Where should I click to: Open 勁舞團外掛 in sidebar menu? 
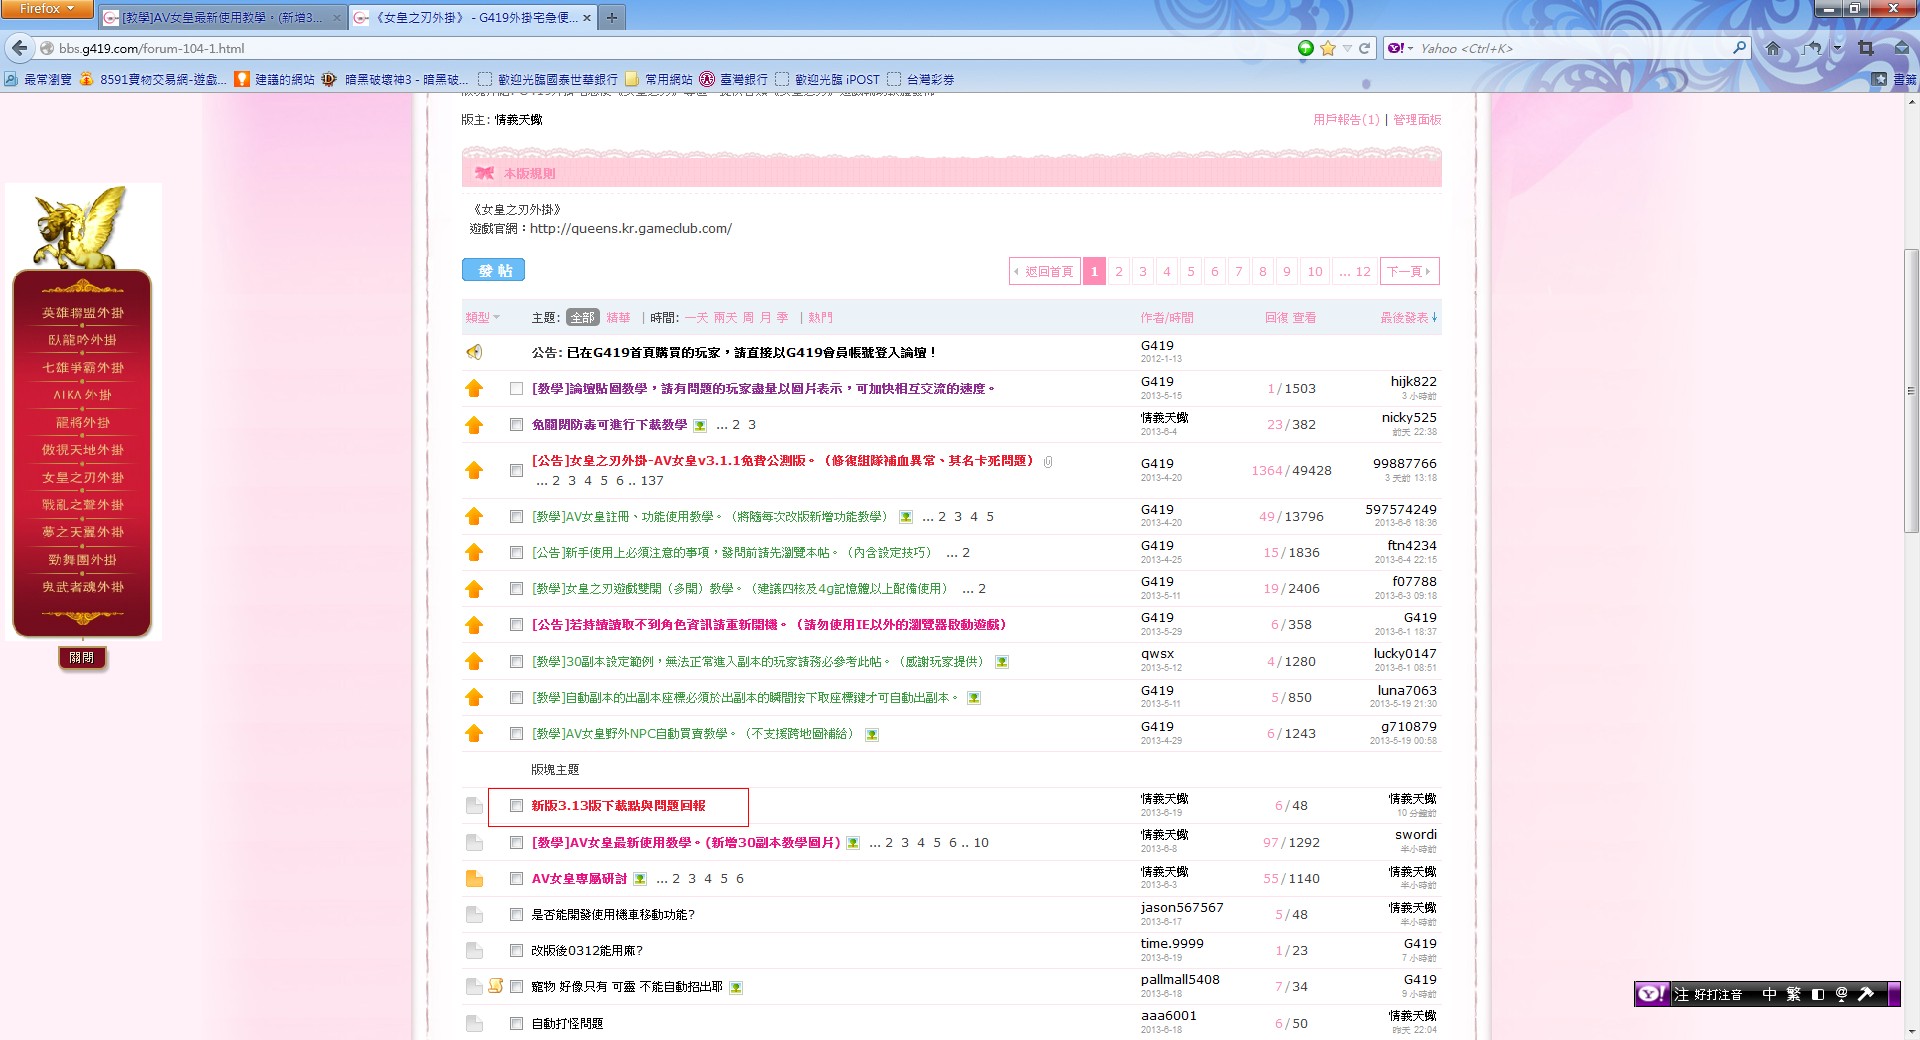(83, 560)
